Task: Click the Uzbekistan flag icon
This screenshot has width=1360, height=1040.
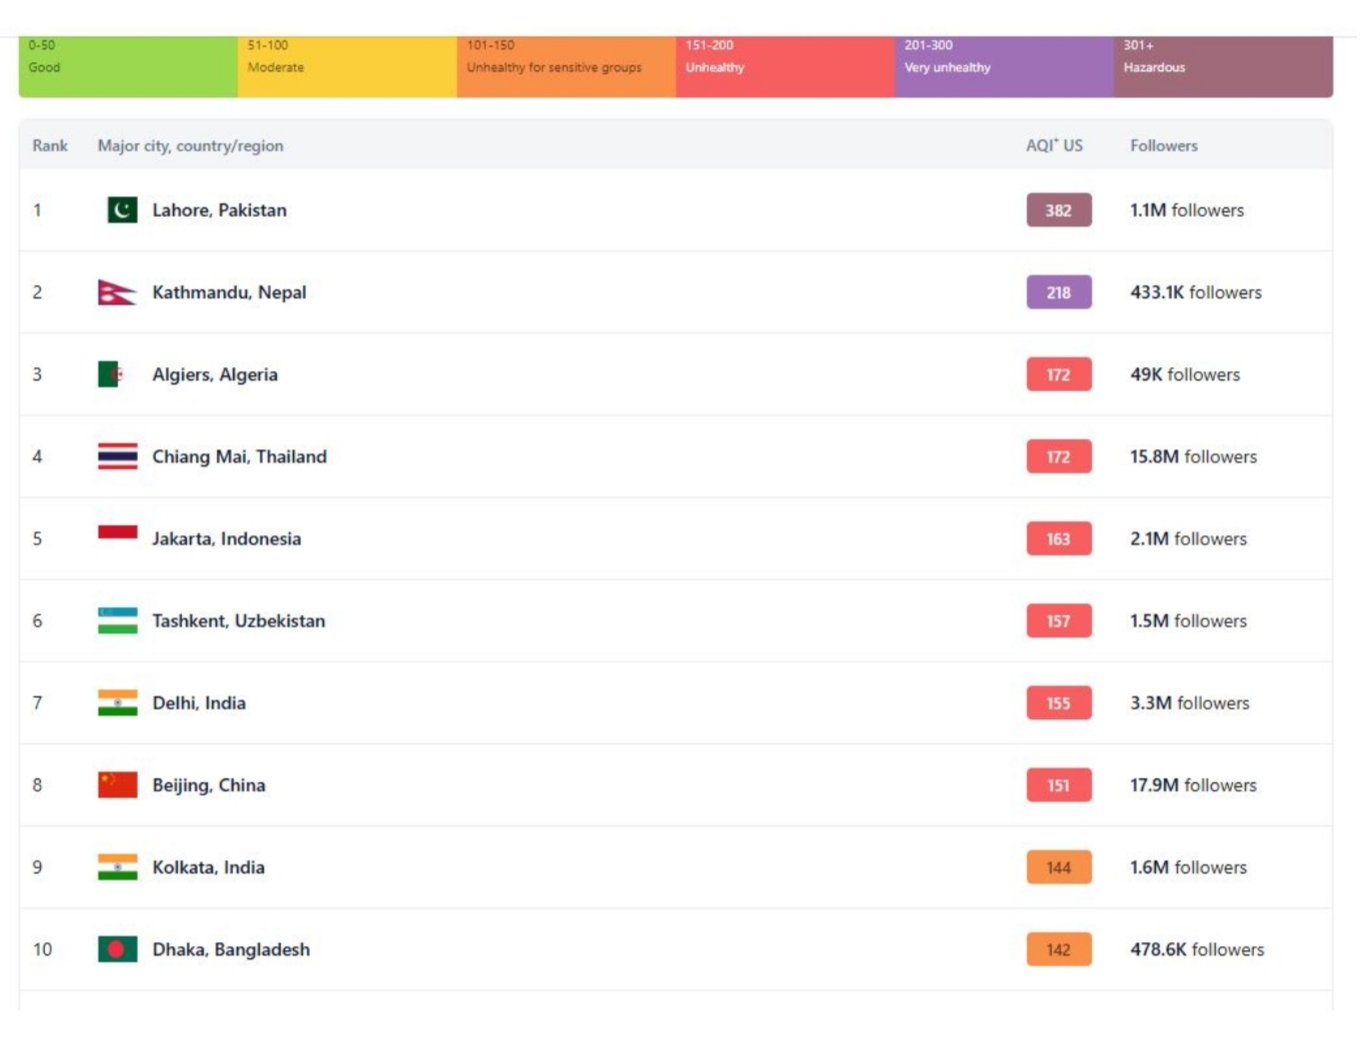Action: click(117, 620)
